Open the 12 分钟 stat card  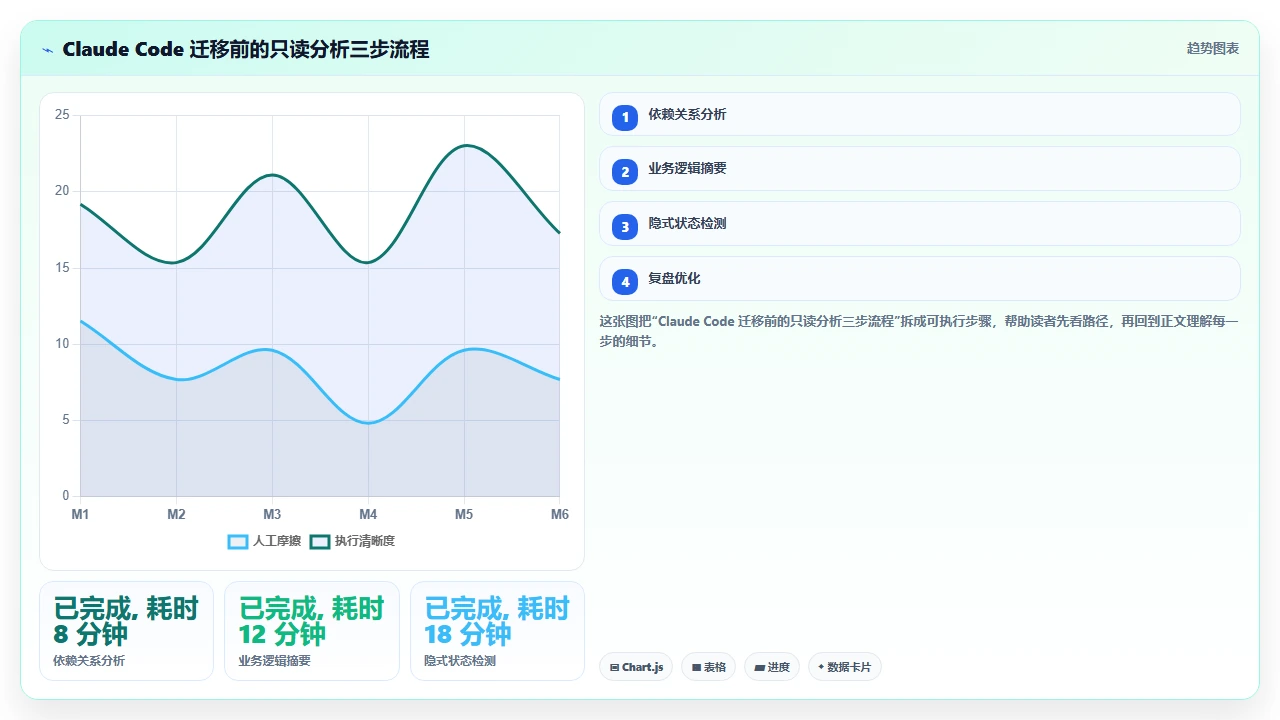click(x=312, y=631)
